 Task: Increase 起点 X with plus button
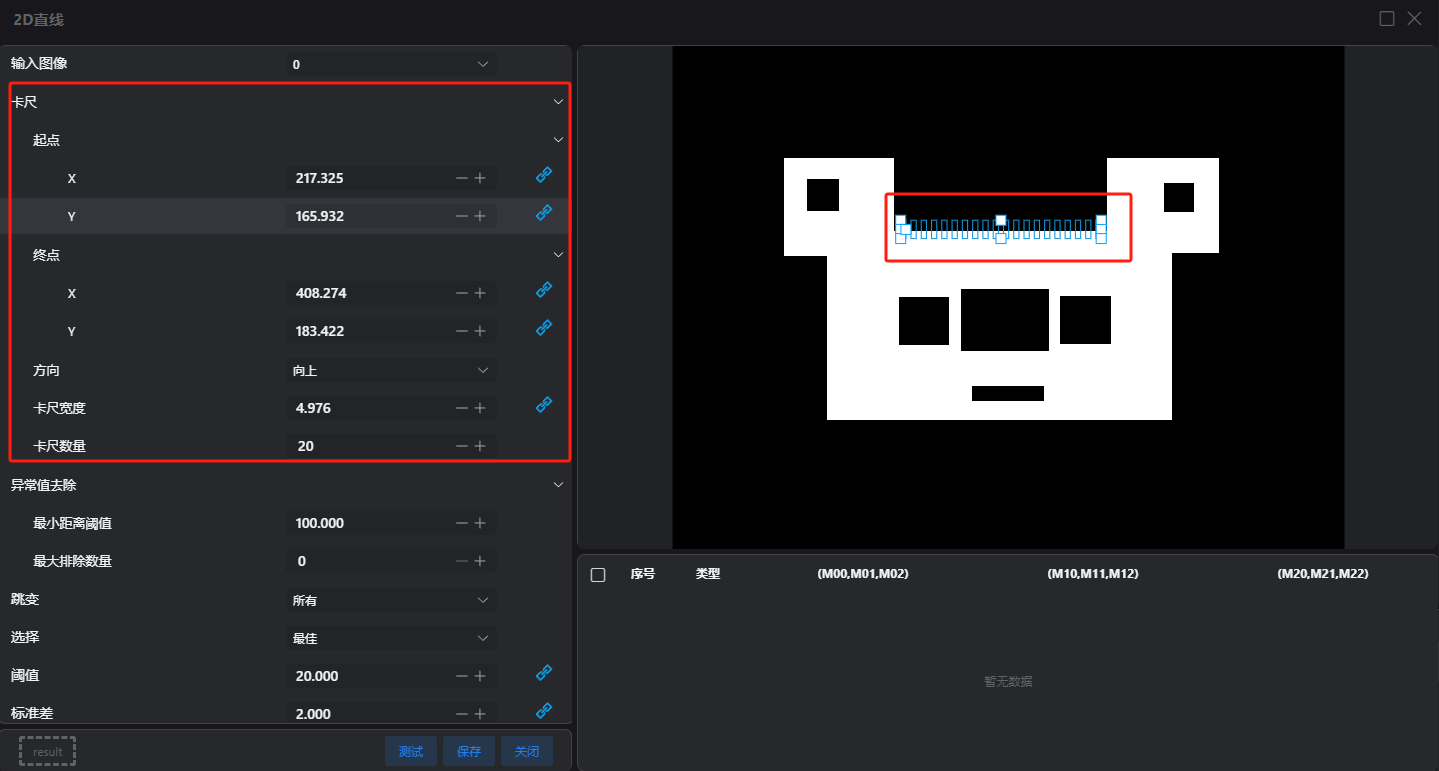pyautogui.click(x=480, y=178)
